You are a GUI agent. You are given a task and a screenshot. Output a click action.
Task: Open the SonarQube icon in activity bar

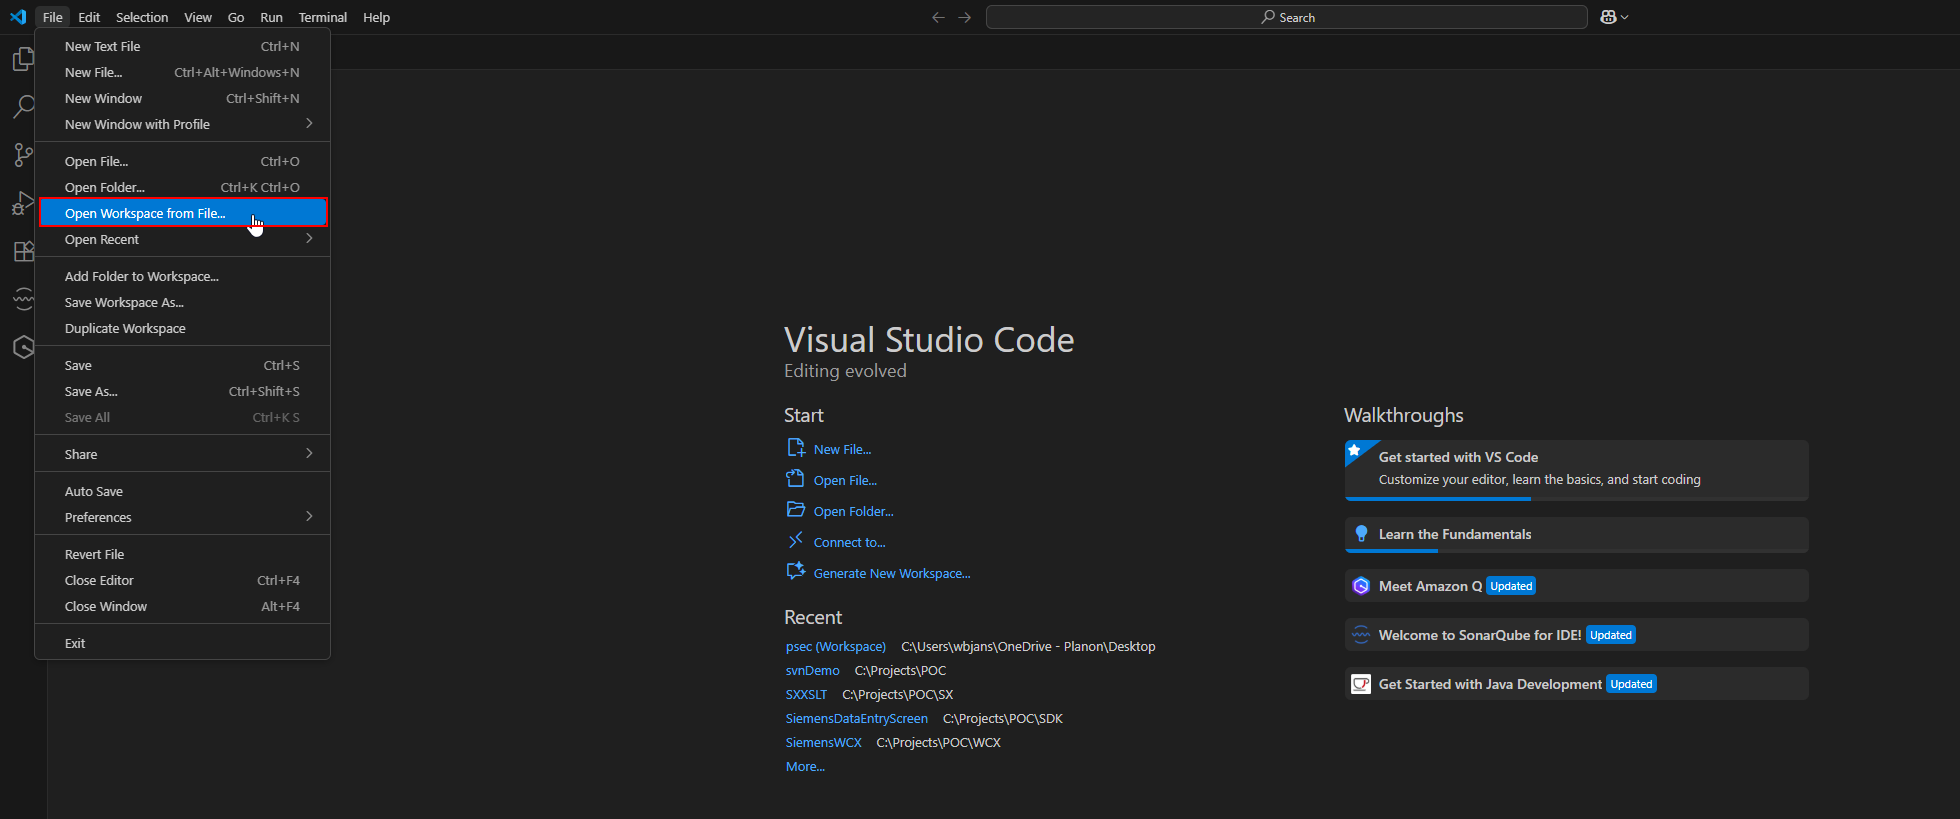pyautogui.click(x=23, y=299)
